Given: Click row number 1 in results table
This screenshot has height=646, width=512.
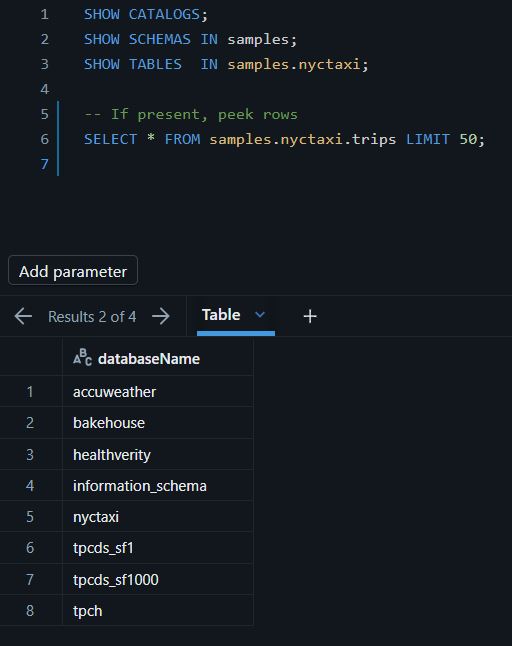Looking at the screenshot, I should [x=30, y=391].
